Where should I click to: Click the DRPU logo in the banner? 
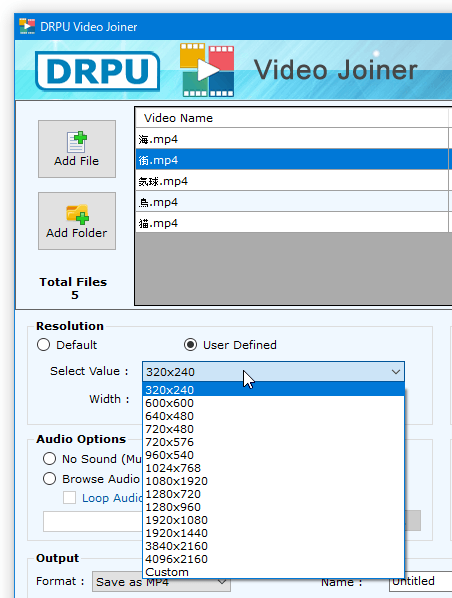pyautogui.click(x=97, y=71)
